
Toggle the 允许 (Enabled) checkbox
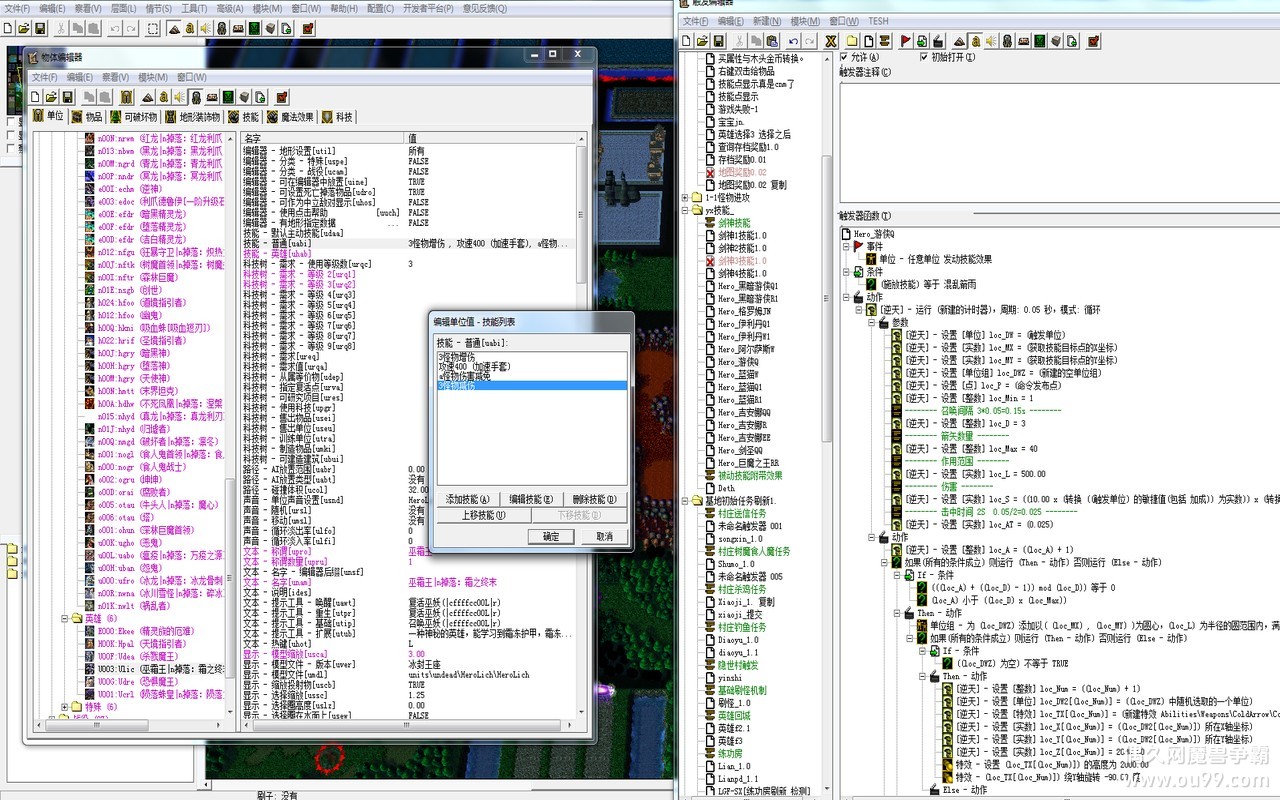tap(844, 57)
